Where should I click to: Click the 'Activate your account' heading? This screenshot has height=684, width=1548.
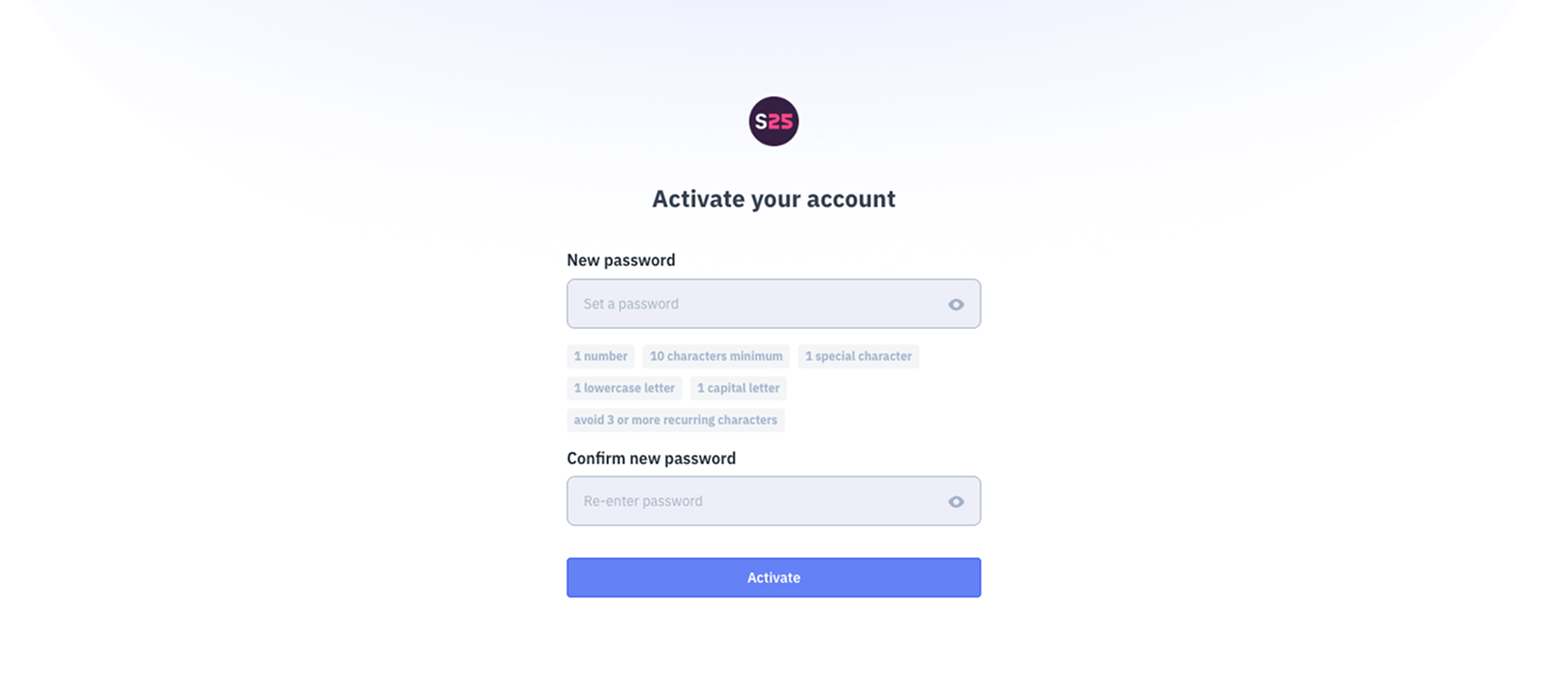[773, 199]
